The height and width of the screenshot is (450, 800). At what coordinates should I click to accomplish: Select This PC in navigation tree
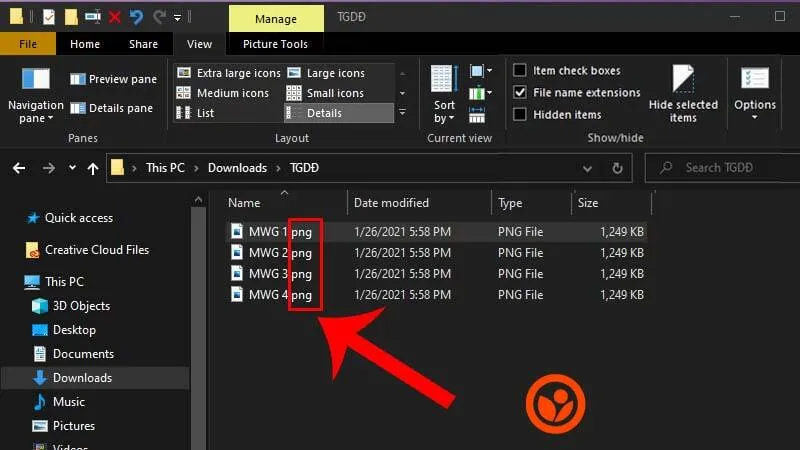[54, 282]
